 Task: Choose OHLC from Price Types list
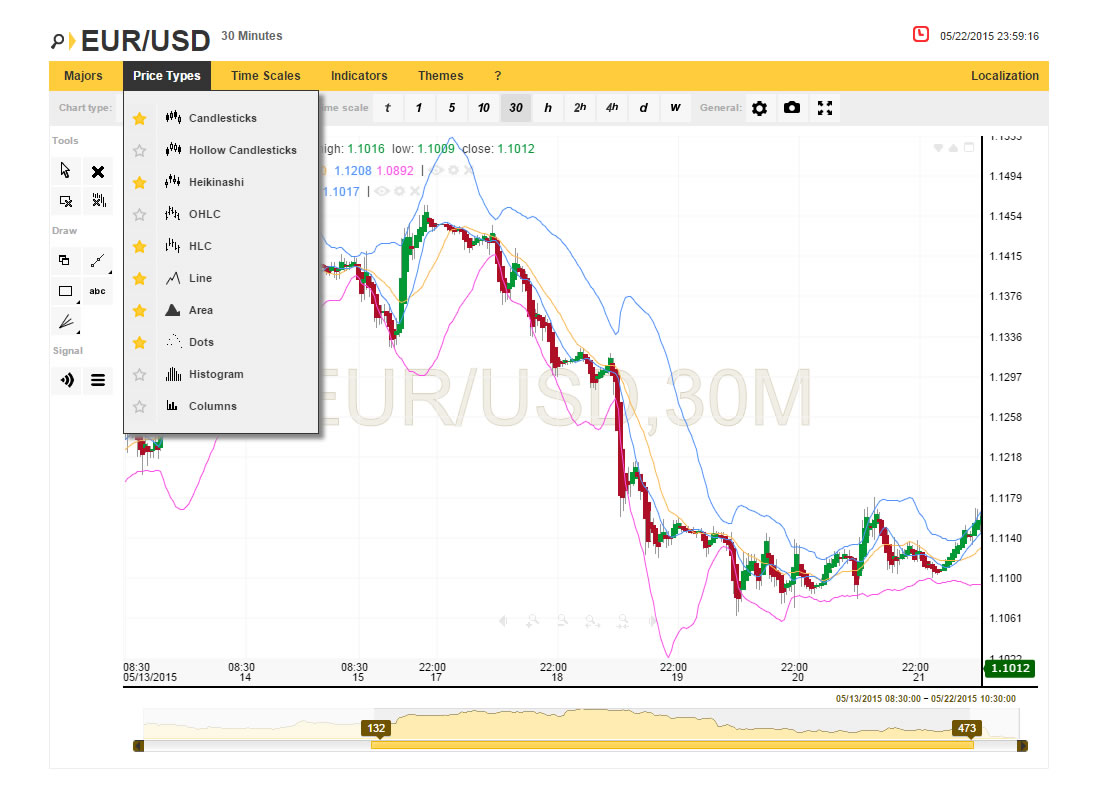coord(204,214)
